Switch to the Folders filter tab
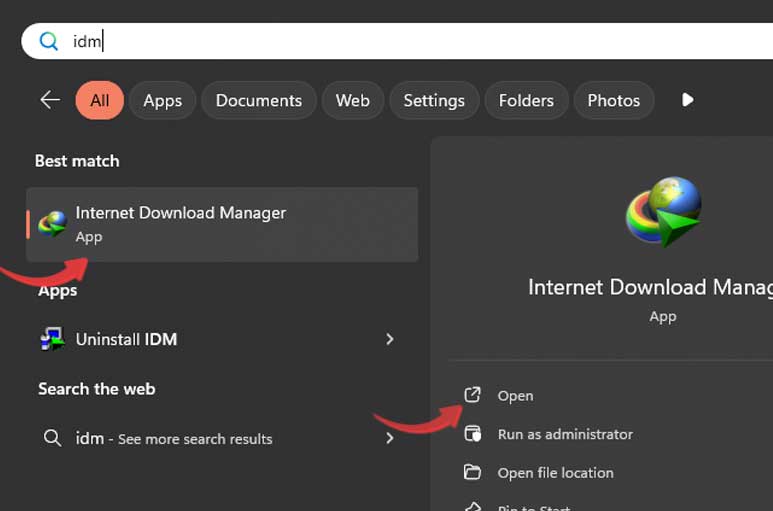 527,101
